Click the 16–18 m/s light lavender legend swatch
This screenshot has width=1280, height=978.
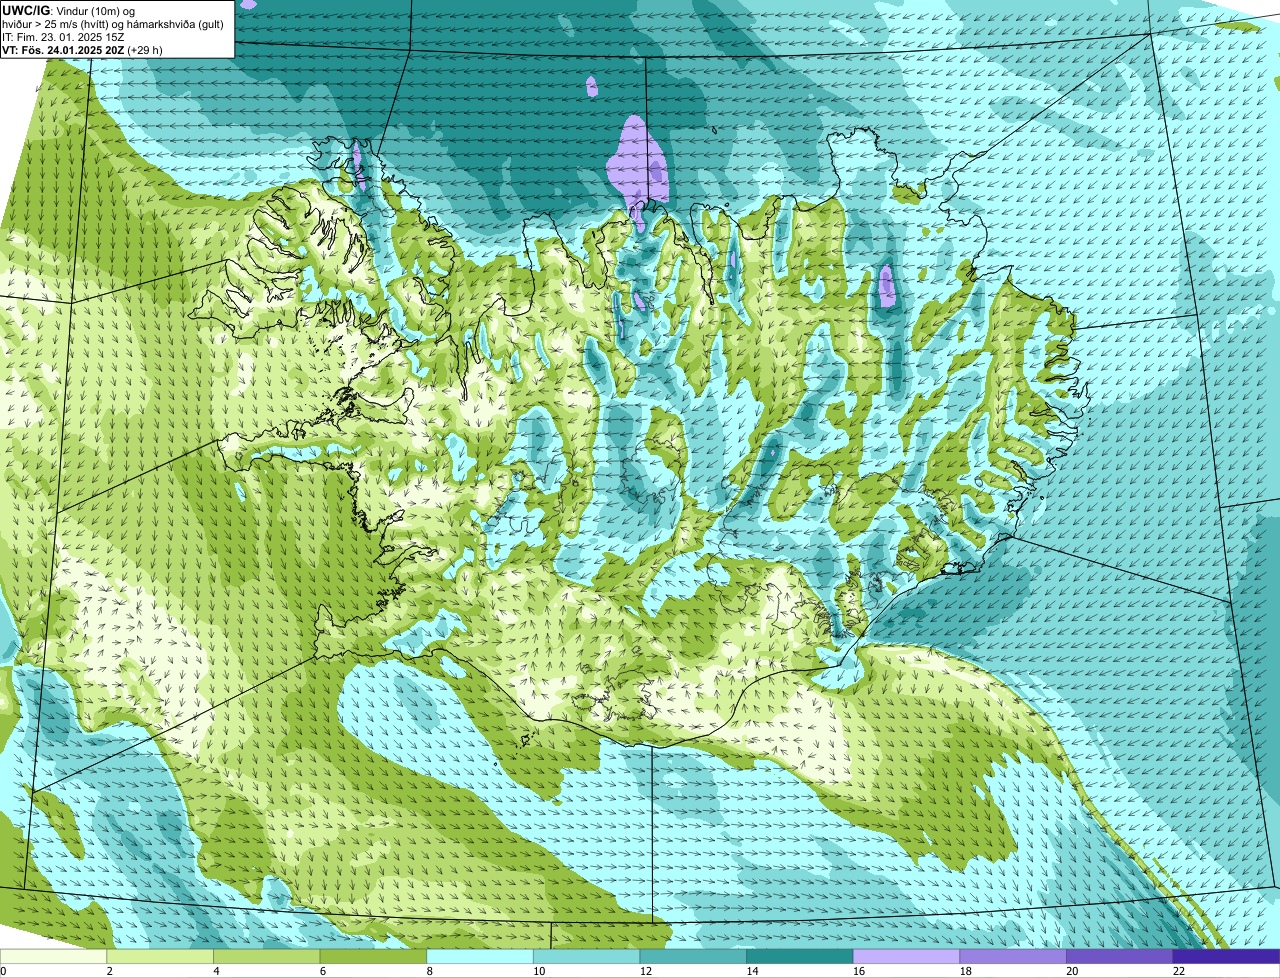click(906, 956)
